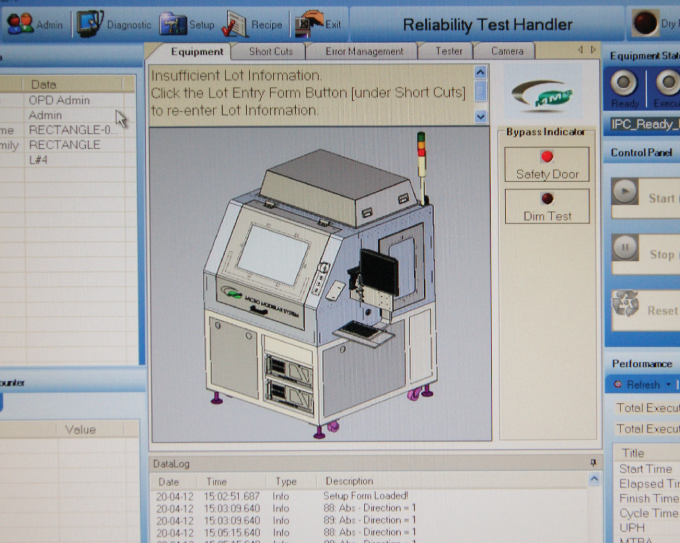Select the IPC_Ready status field
This screenshot has width=680, height=543.
tap(644, 124)
